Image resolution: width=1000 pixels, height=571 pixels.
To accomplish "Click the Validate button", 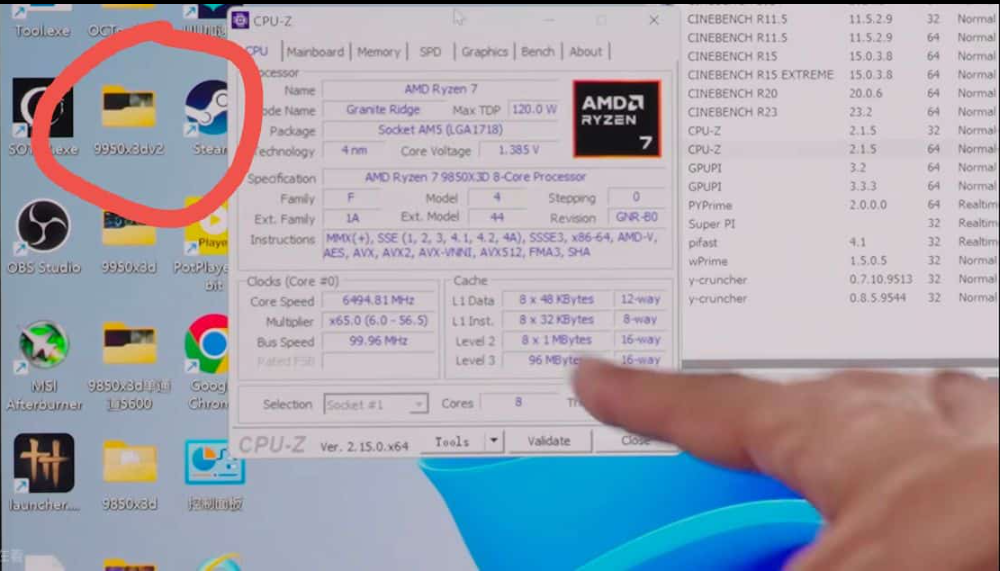I will [548, 441].
